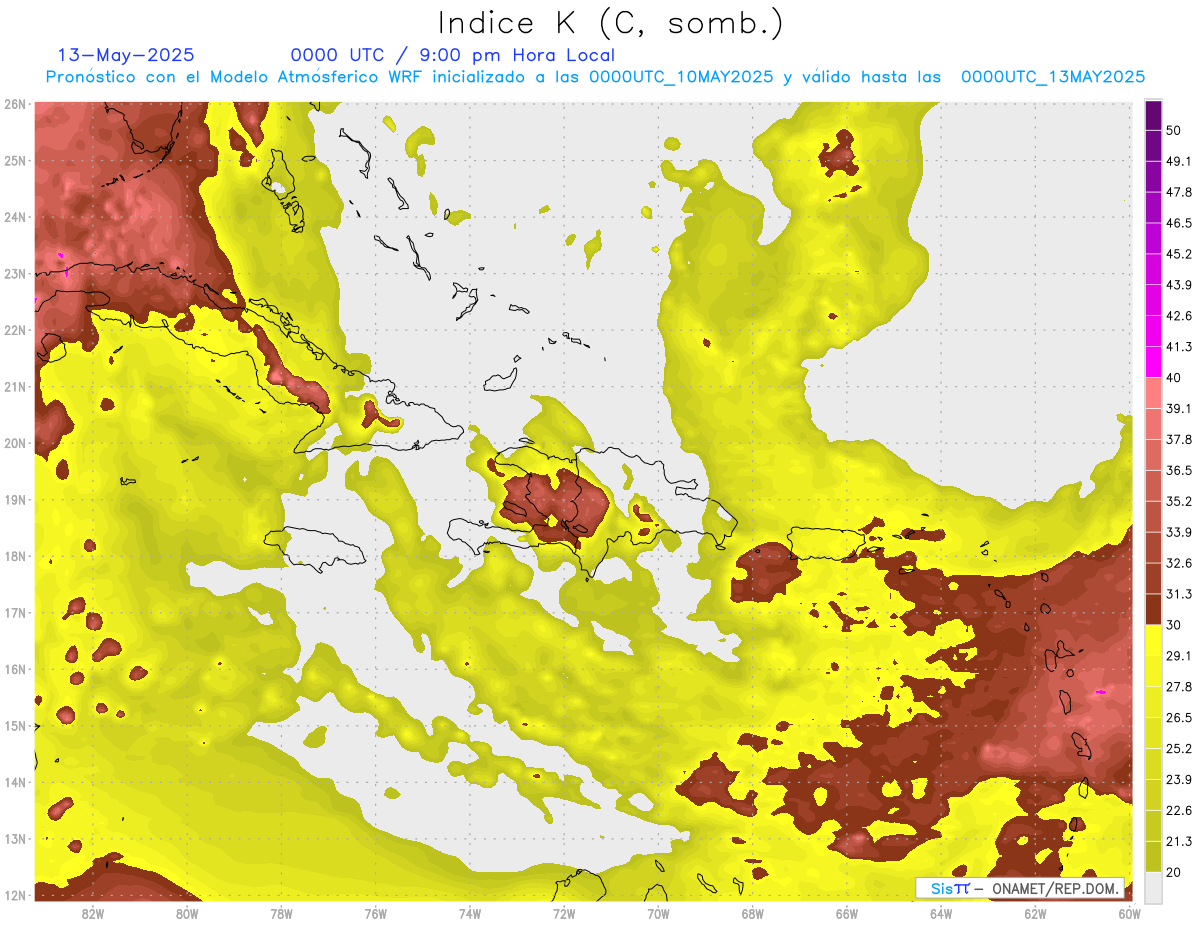Select the color scale value 33.9
This screenshot has width=1200, height=927.
[x=1180, y=532]
